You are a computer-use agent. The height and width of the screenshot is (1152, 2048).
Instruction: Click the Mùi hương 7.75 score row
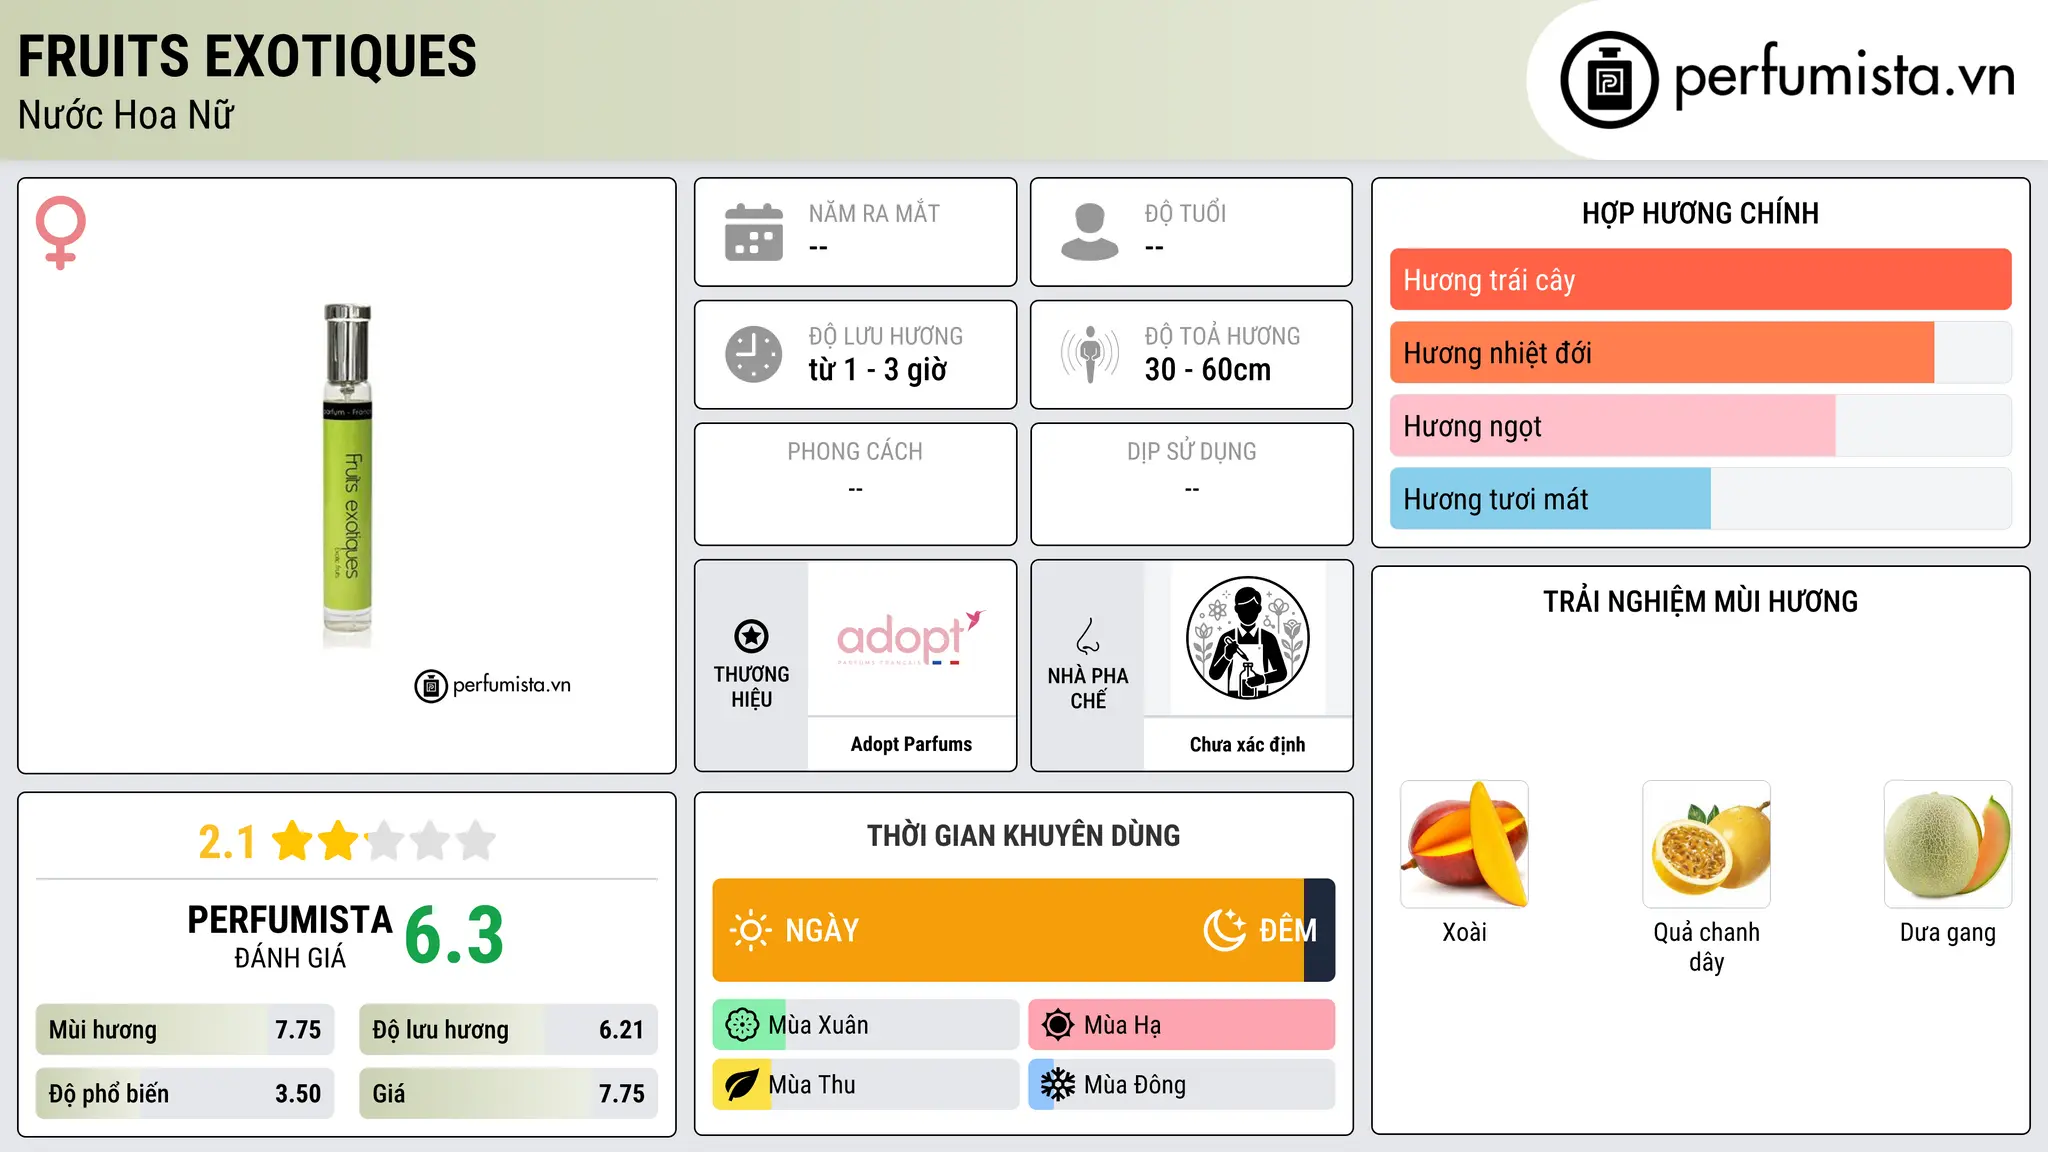[185, 1030]
